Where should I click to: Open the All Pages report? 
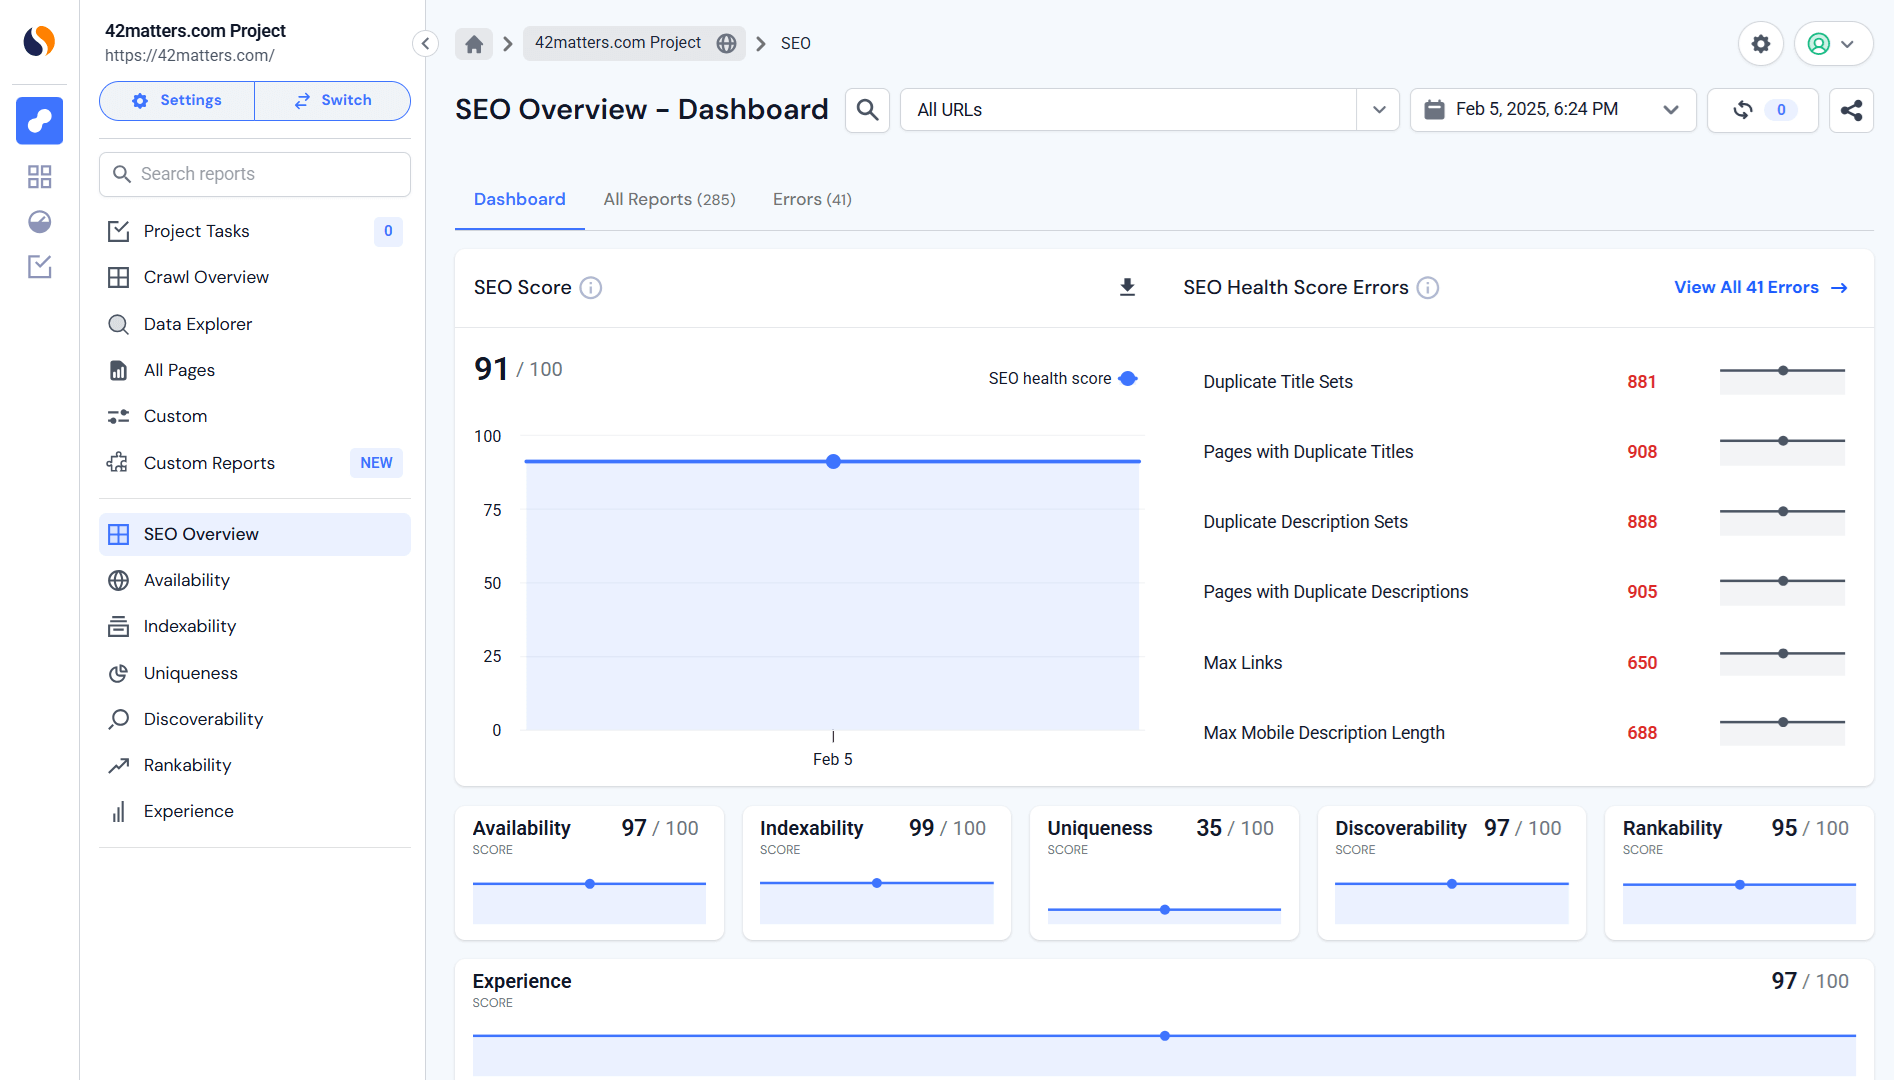click(178, 370)
